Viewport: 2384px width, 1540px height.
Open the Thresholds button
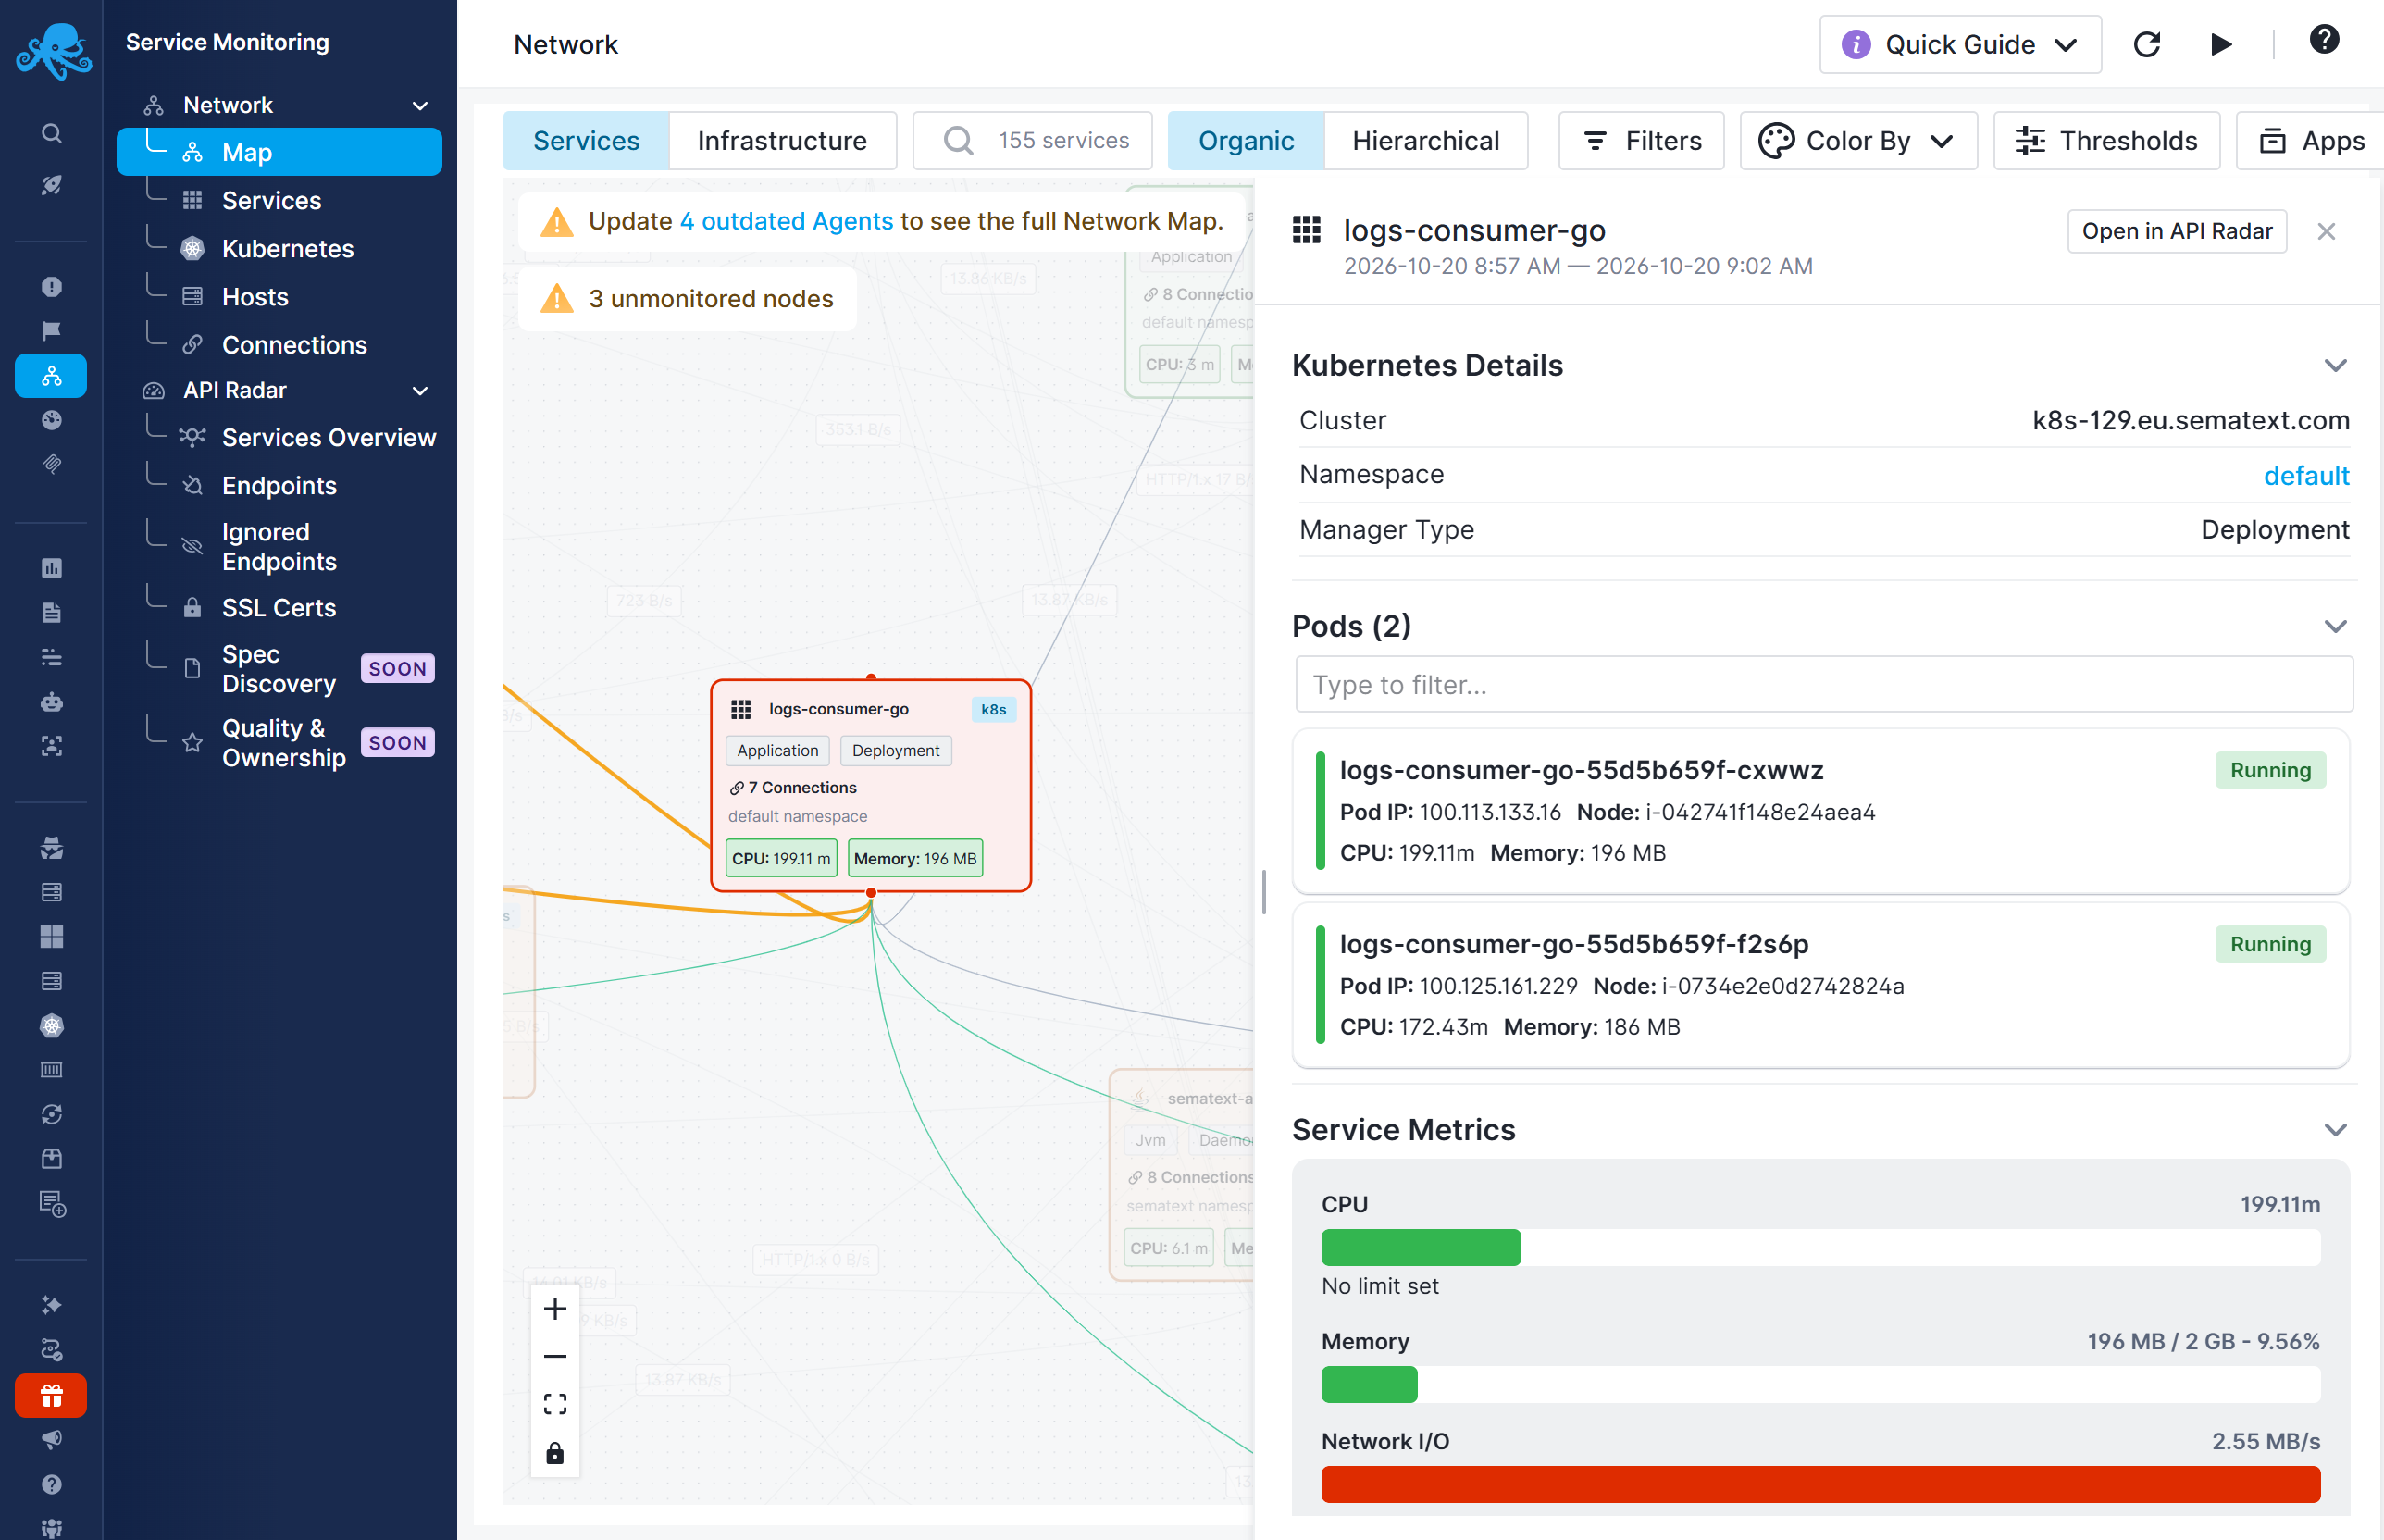point(2106,141)
